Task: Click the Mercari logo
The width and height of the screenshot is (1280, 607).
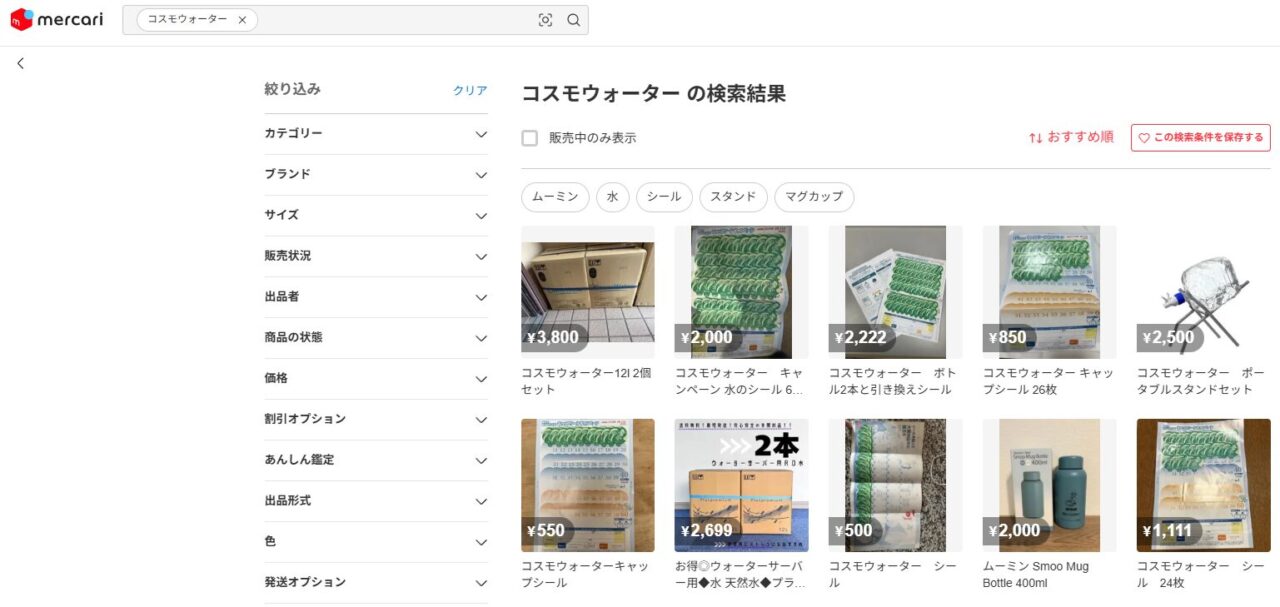Action: pos(57,20)
